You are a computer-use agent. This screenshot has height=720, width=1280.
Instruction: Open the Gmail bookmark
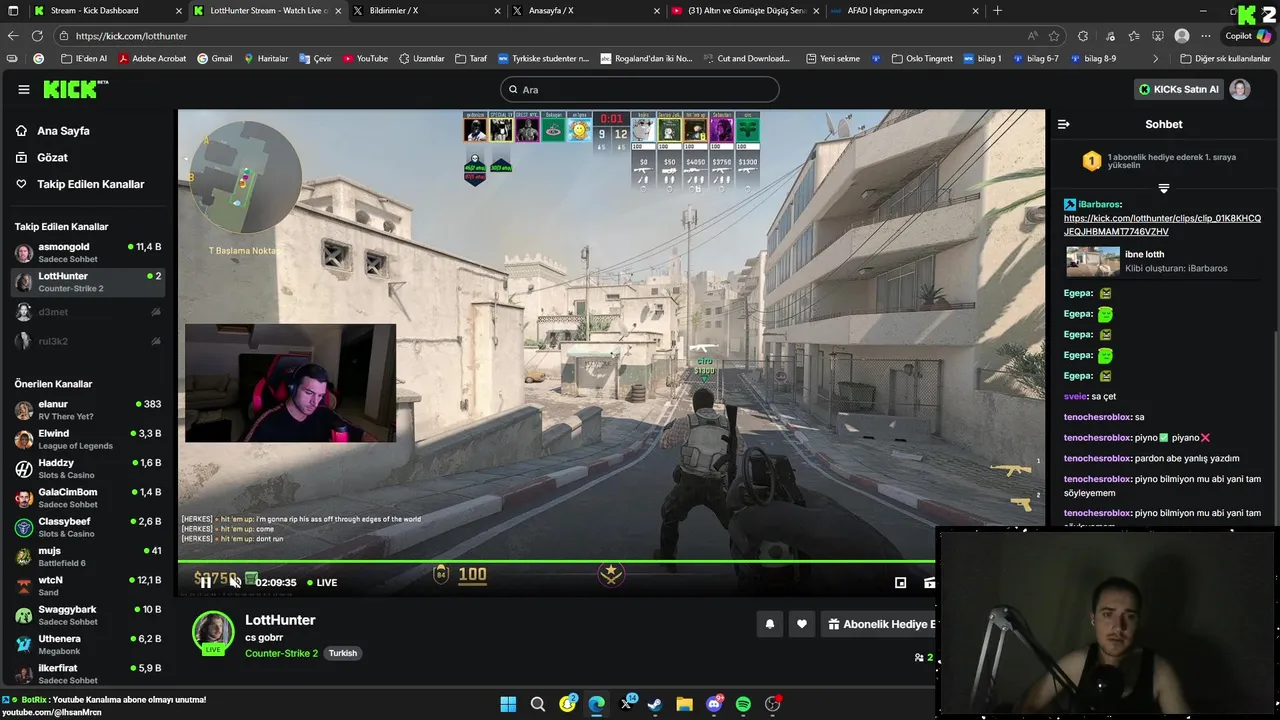click(x=215, y=58)
